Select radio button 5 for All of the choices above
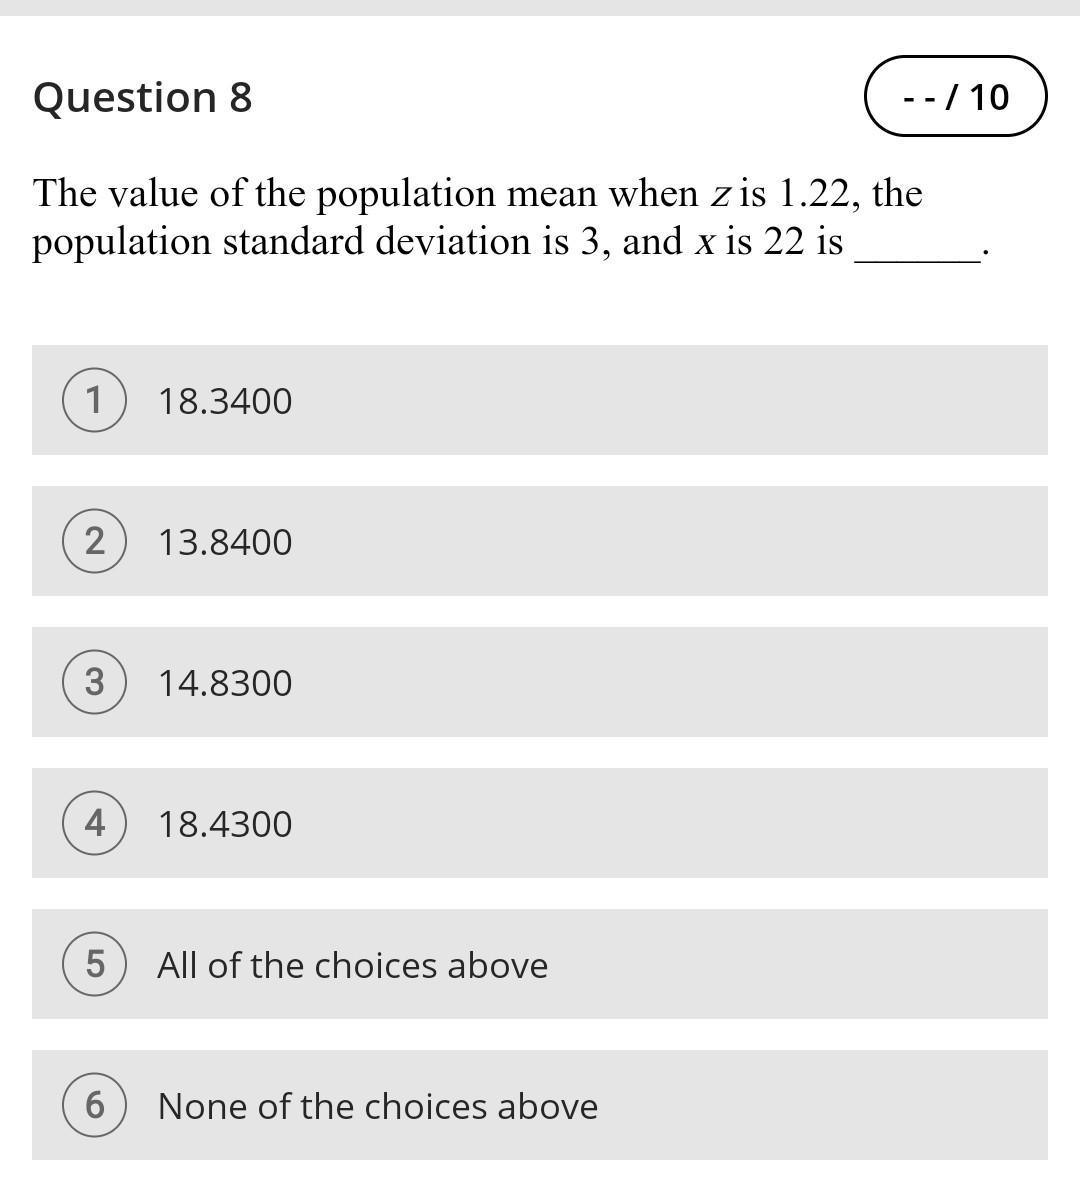 pyautogui.click(x=95, y=964)
